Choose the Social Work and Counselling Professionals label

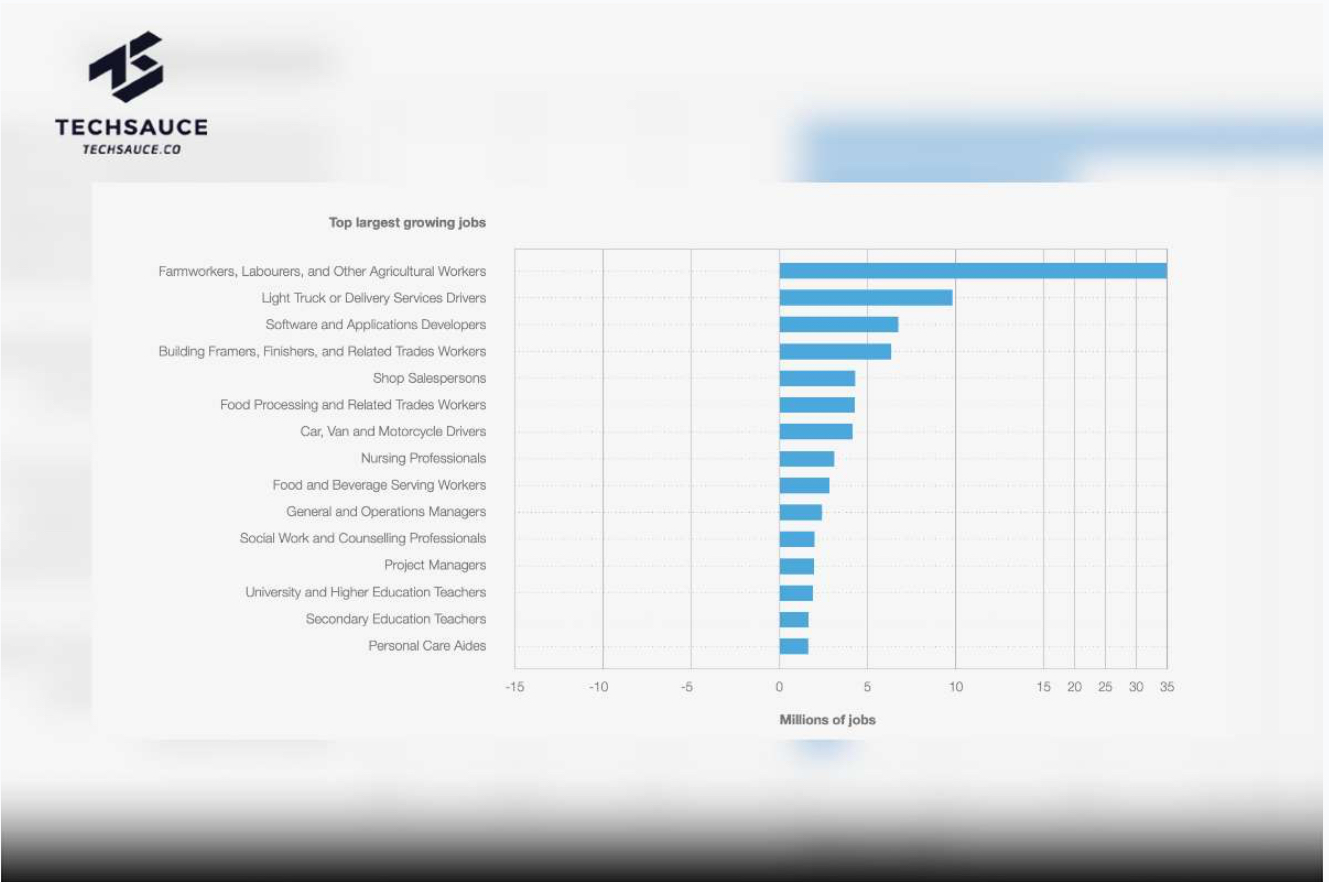tap(362, 539)
